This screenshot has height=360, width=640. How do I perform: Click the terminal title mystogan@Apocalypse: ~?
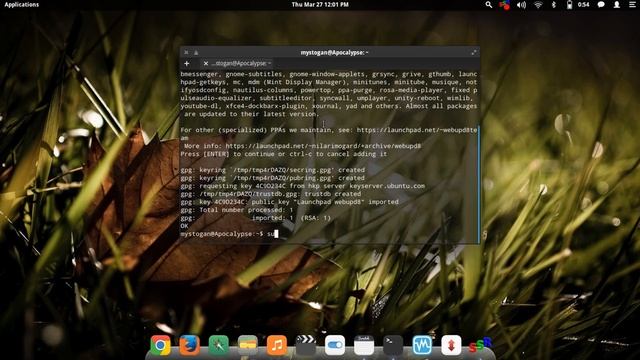[x=334, y=52]
